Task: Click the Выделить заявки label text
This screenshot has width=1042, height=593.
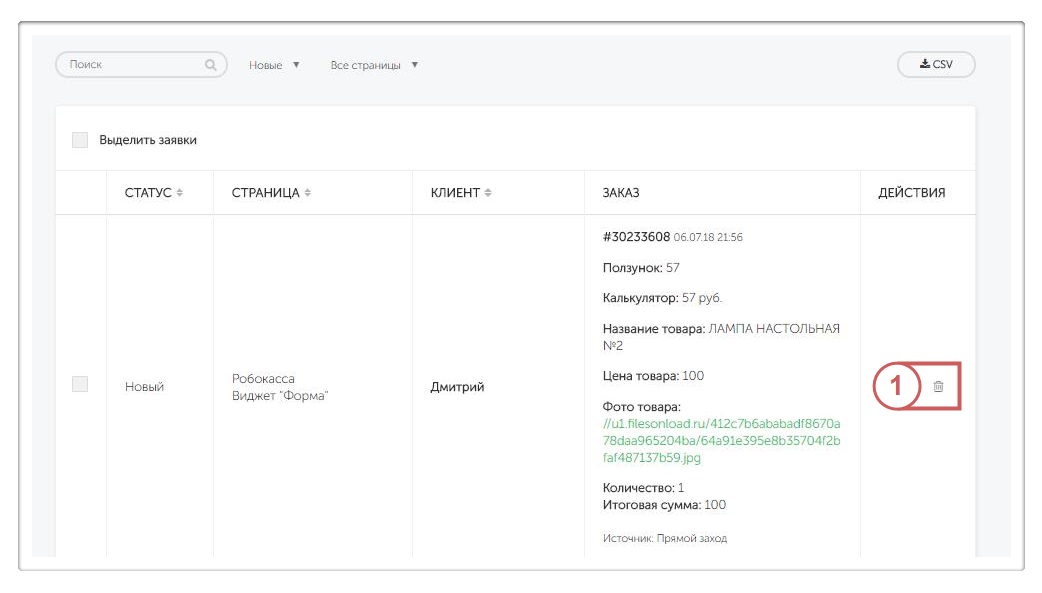Action: click(x=148, y=140)
